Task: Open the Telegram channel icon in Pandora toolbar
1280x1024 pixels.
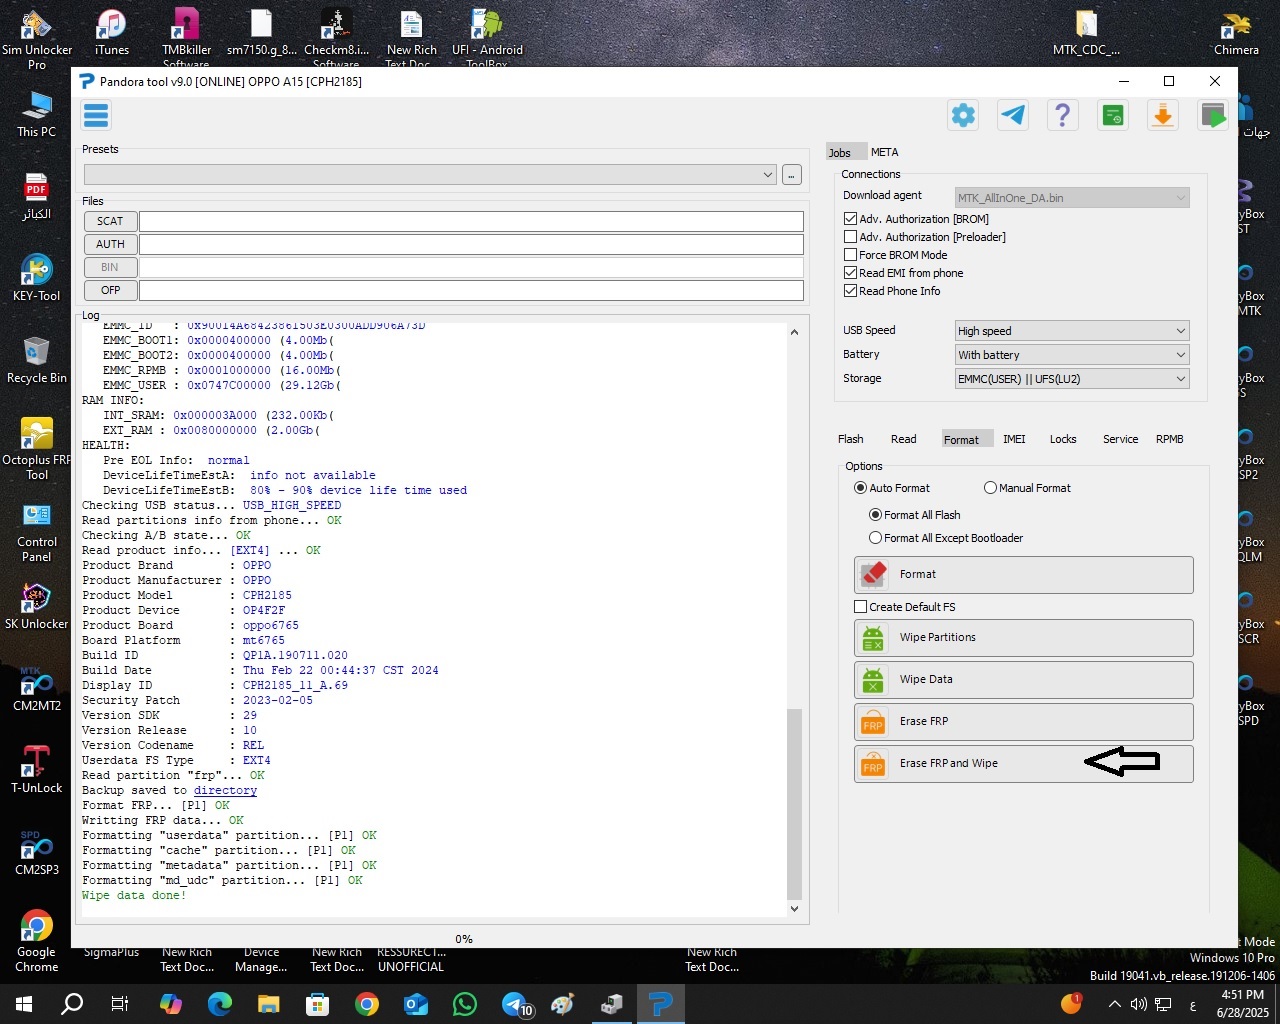Action: coord(1013,116)
